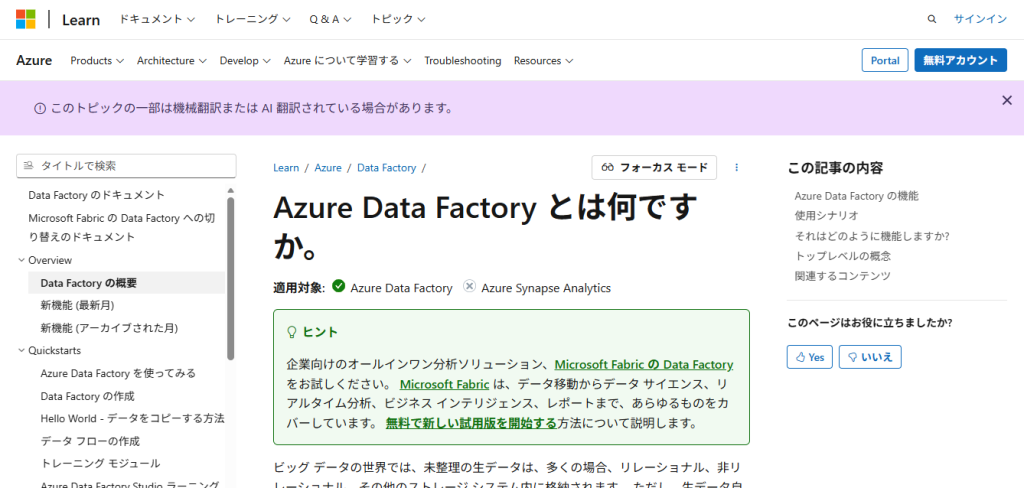Viewport: 1024px width, 488px height.
Task: Jump to 使用シナリオ section
Action: 826,215
